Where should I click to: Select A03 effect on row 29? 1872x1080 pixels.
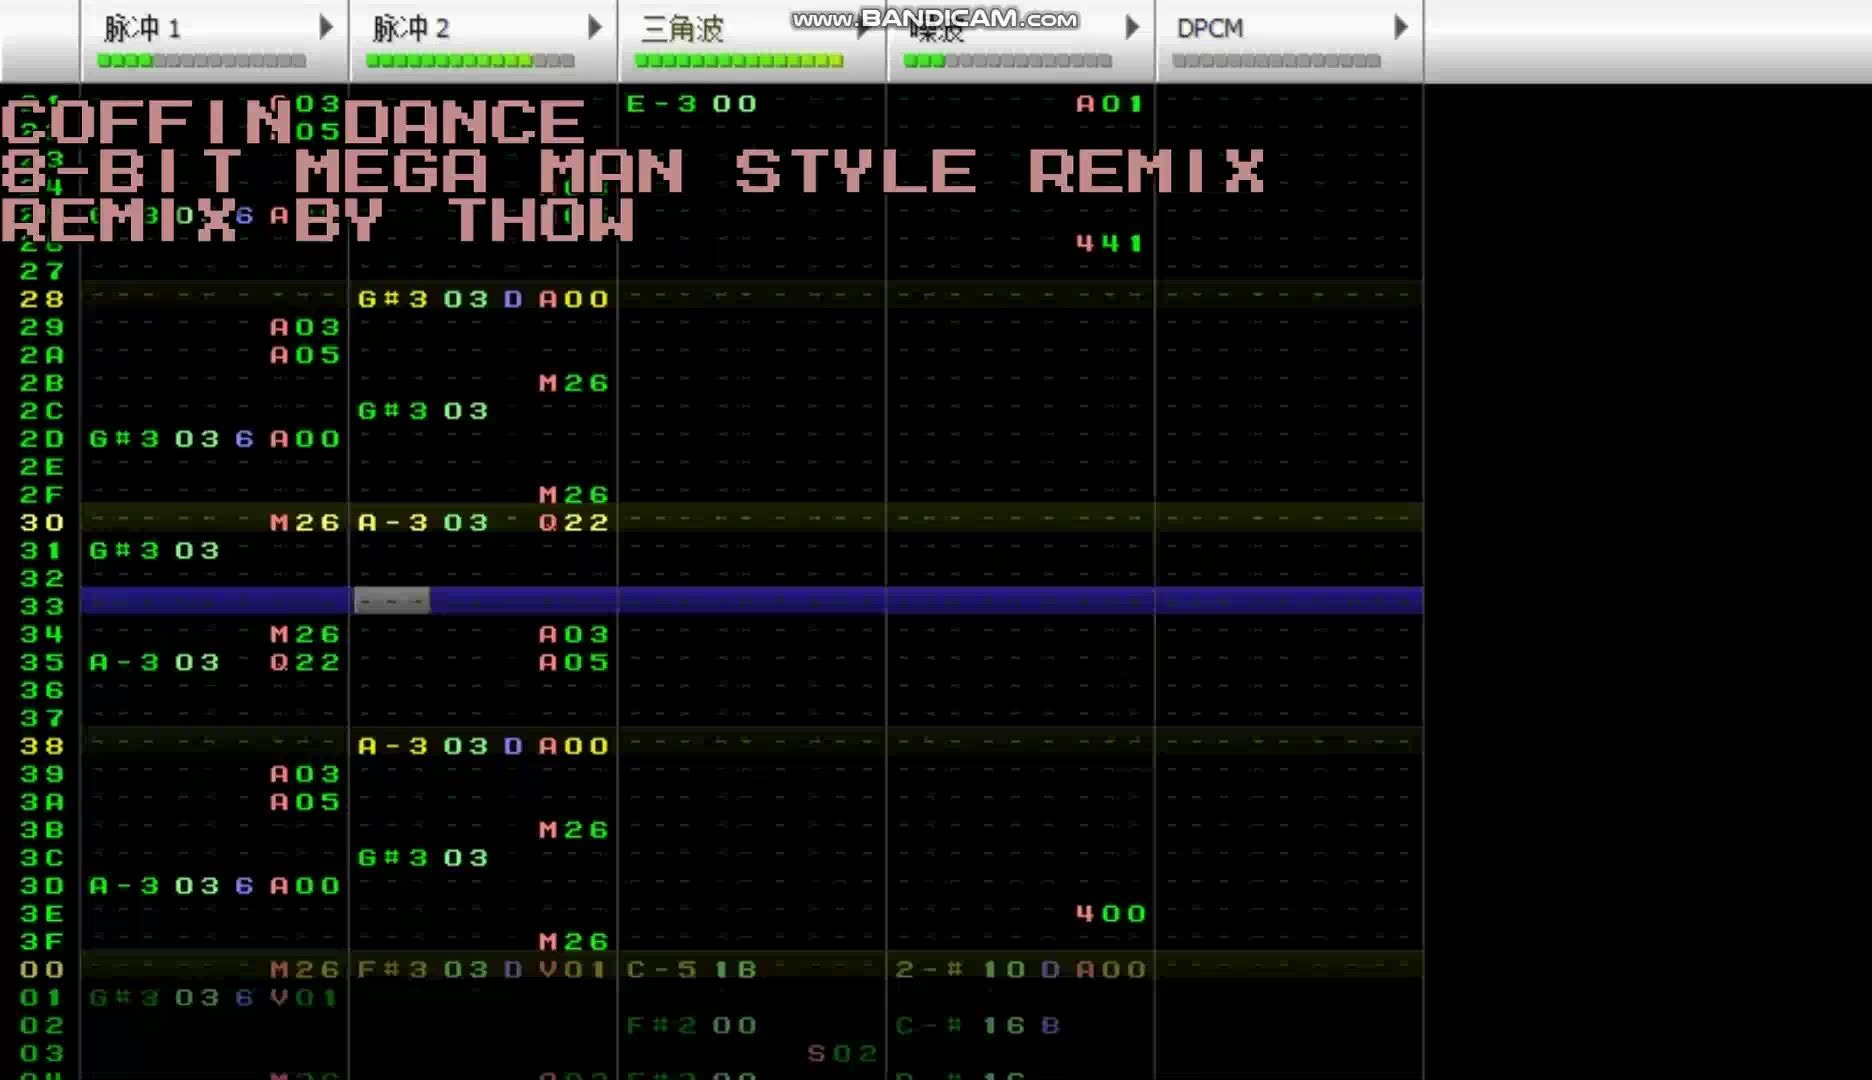305,327
